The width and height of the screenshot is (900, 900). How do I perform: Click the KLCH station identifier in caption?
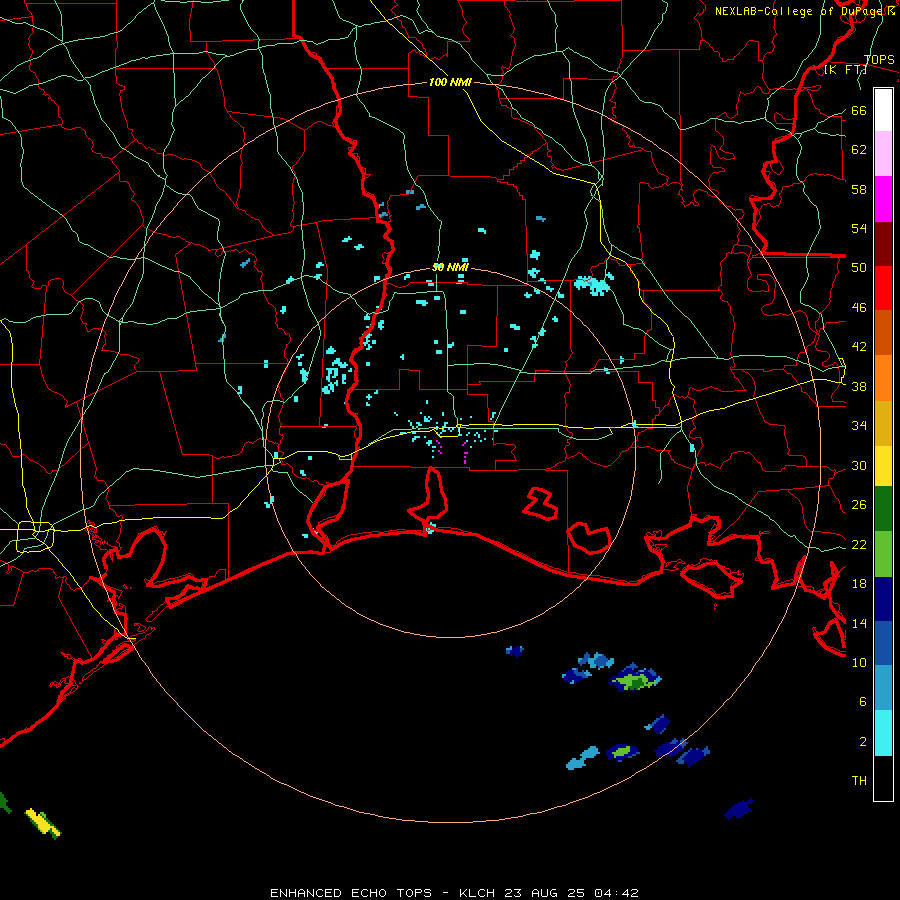click(x=478, y=893)
